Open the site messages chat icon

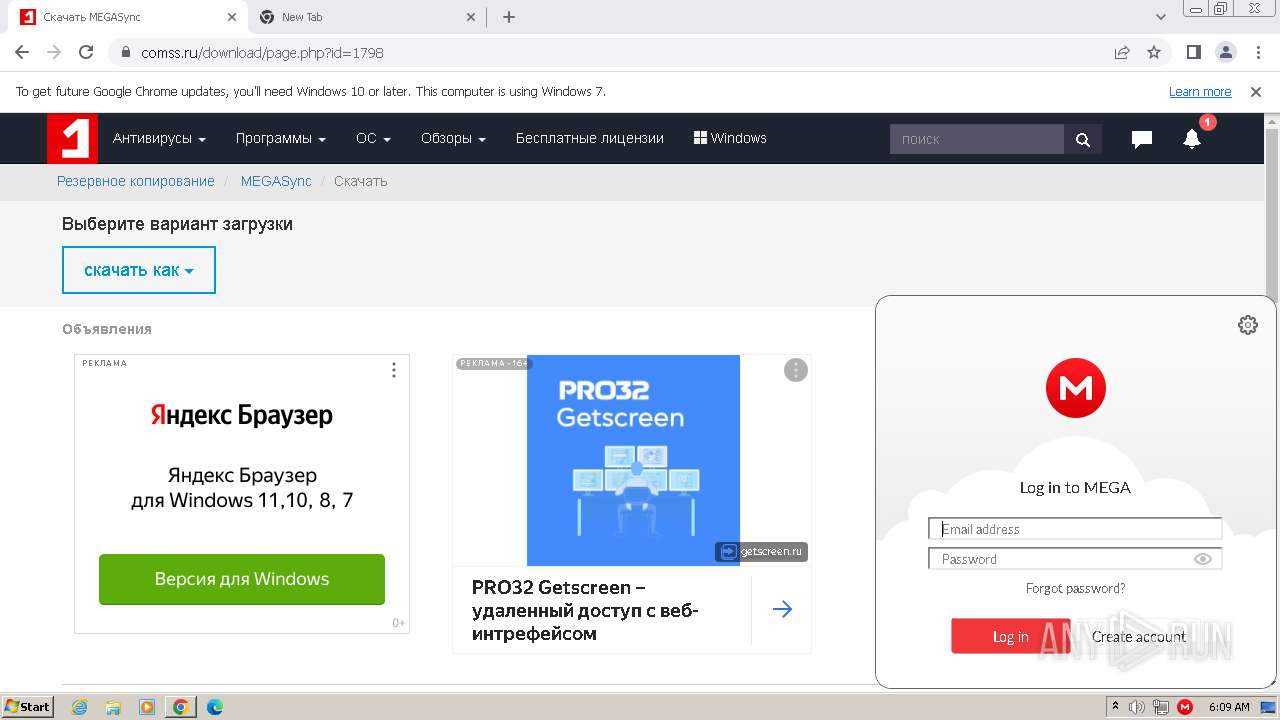pos(1141,139)
